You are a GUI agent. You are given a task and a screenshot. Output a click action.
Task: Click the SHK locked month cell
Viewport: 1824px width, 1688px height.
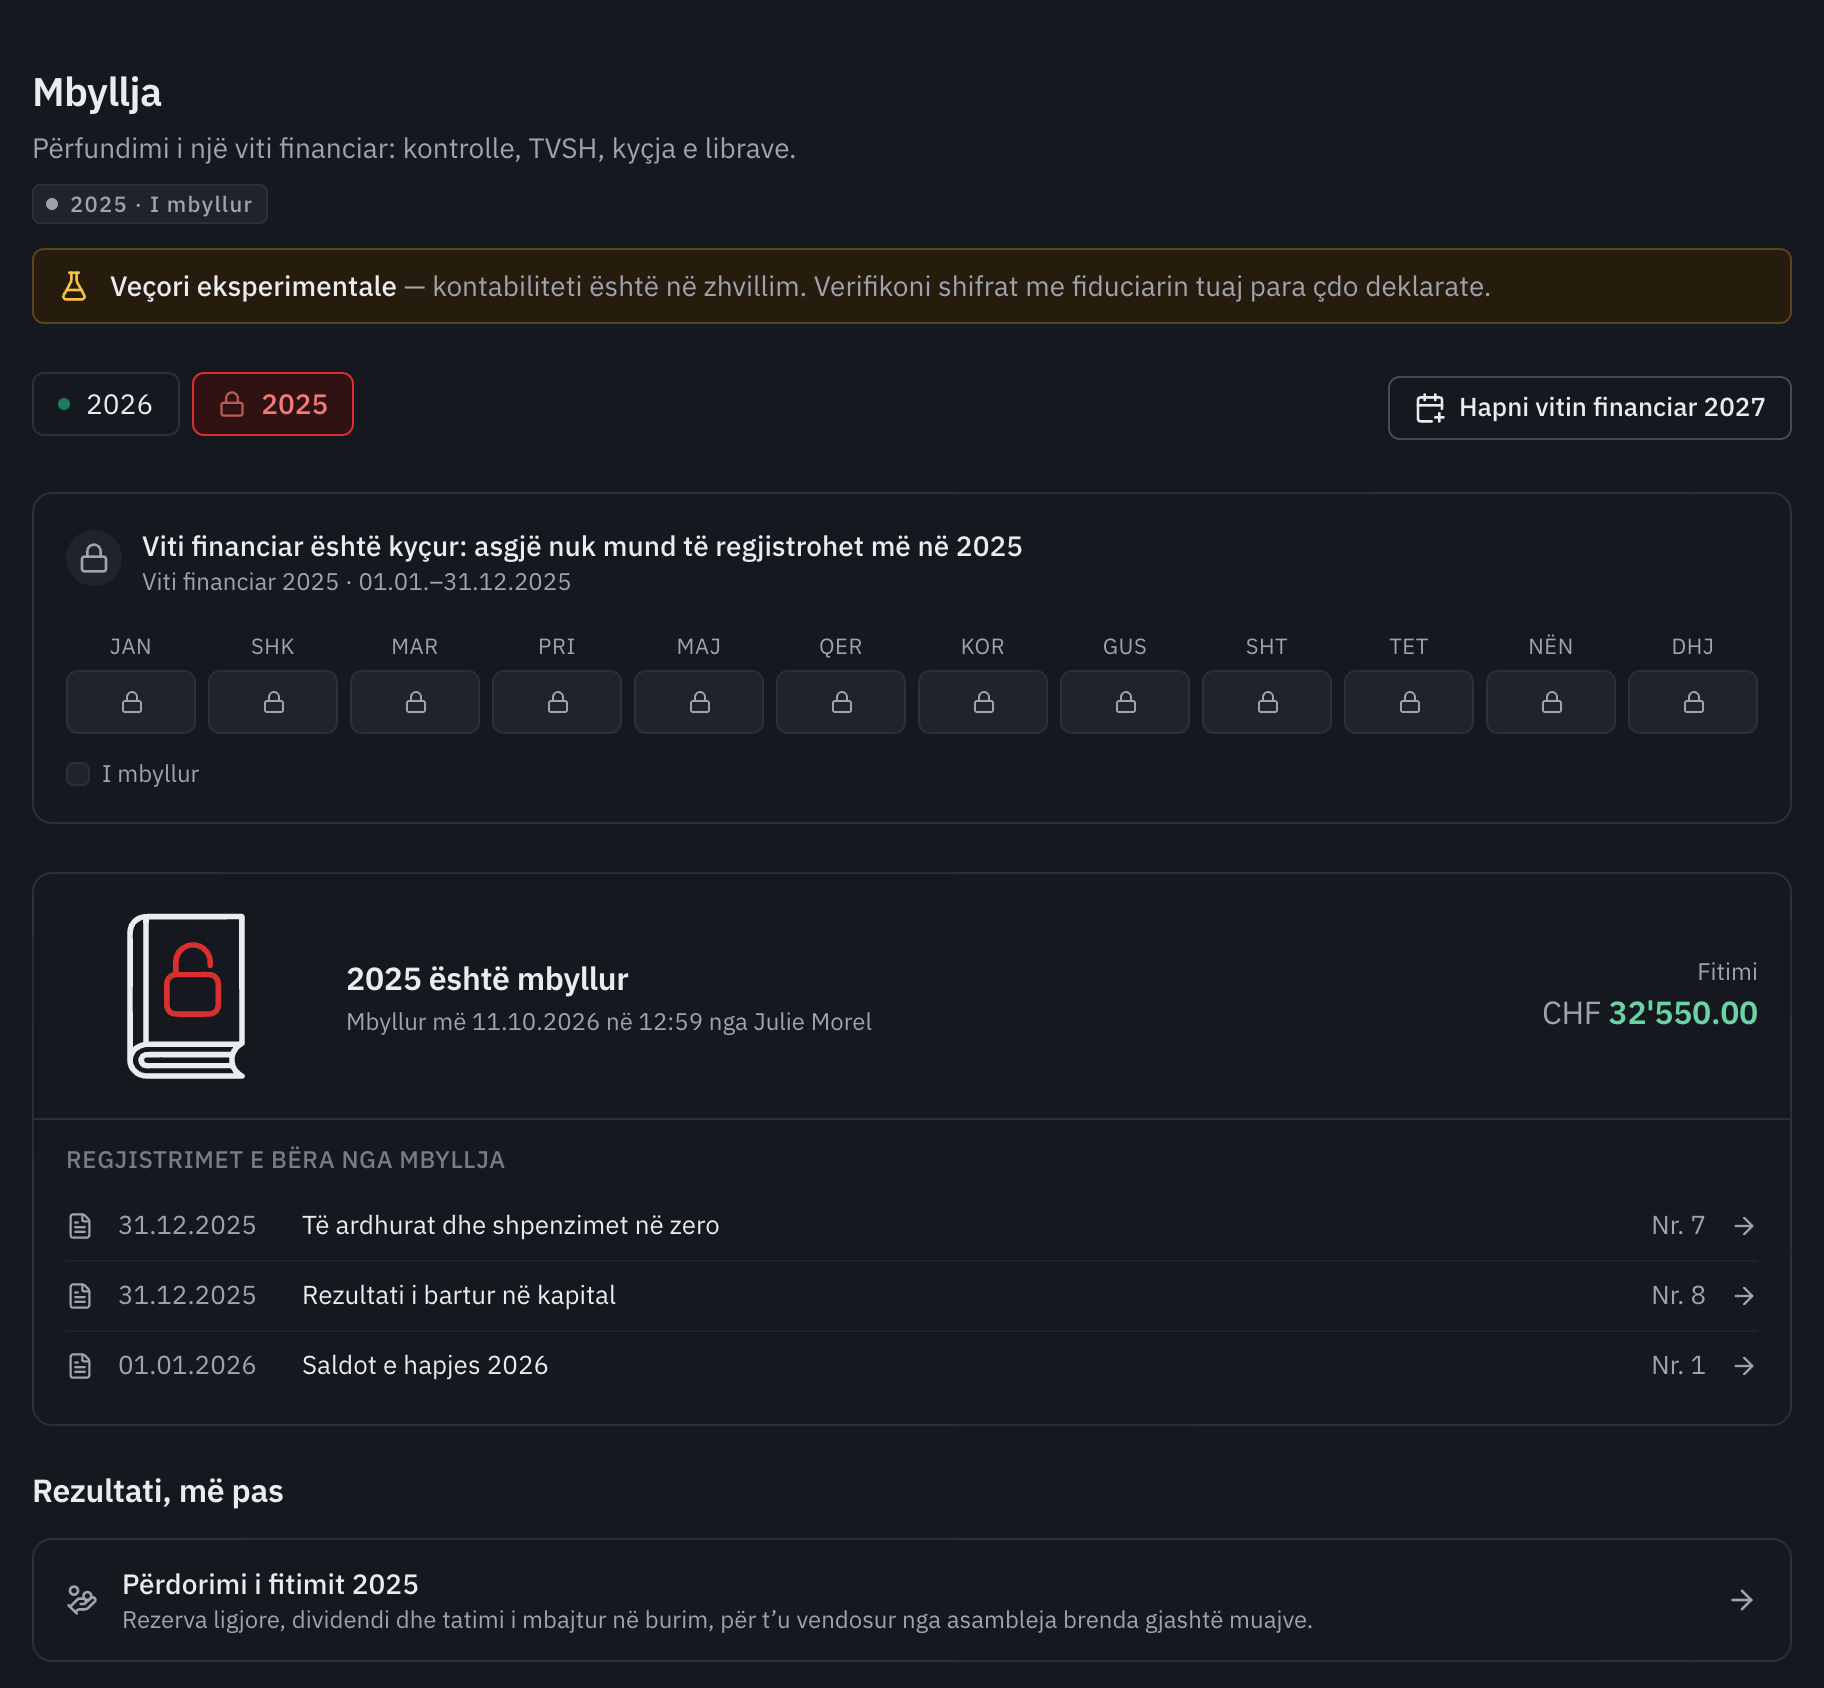[273, 702]
